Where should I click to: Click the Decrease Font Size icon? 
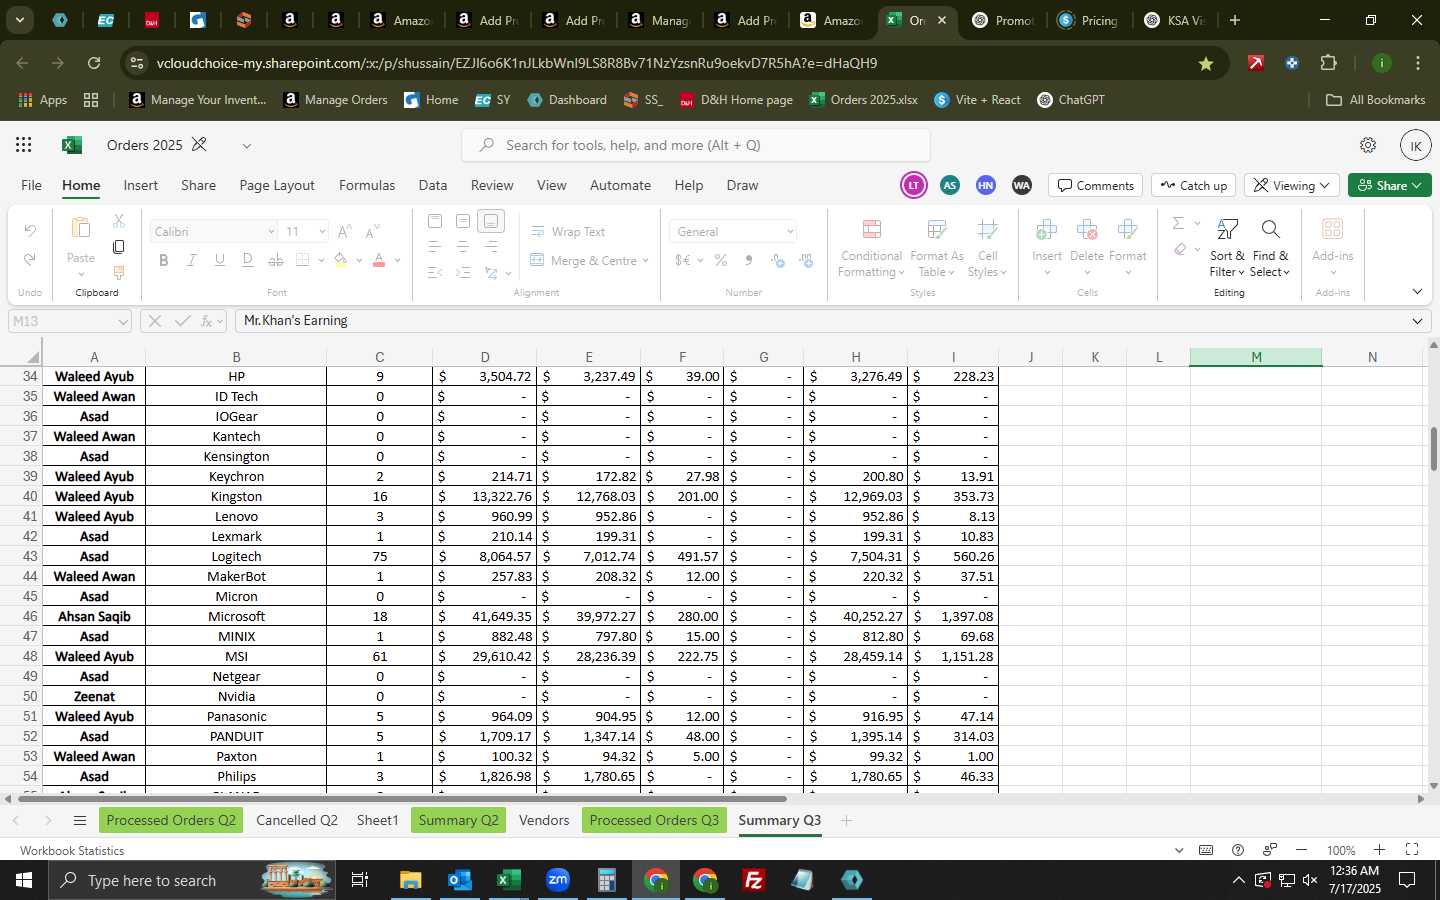pyautogui.click(x=372, y=231)
